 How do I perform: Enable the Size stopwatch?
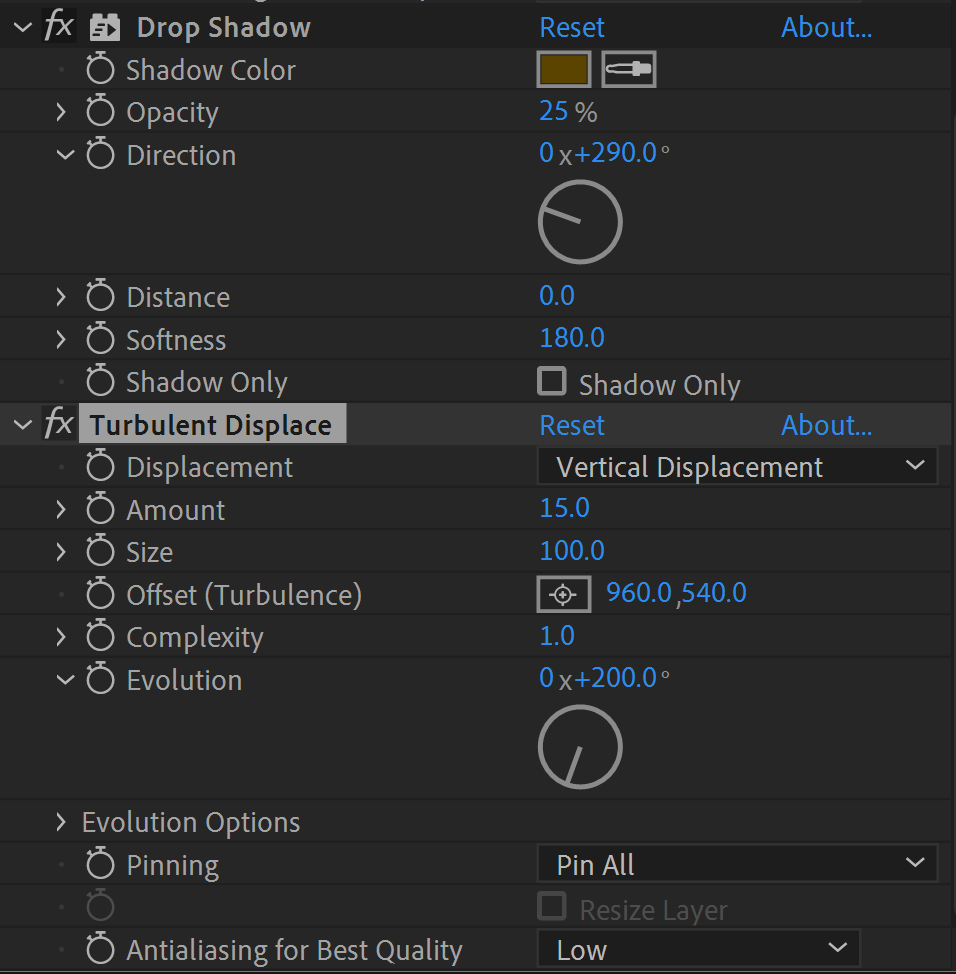(x=100, y=552)
